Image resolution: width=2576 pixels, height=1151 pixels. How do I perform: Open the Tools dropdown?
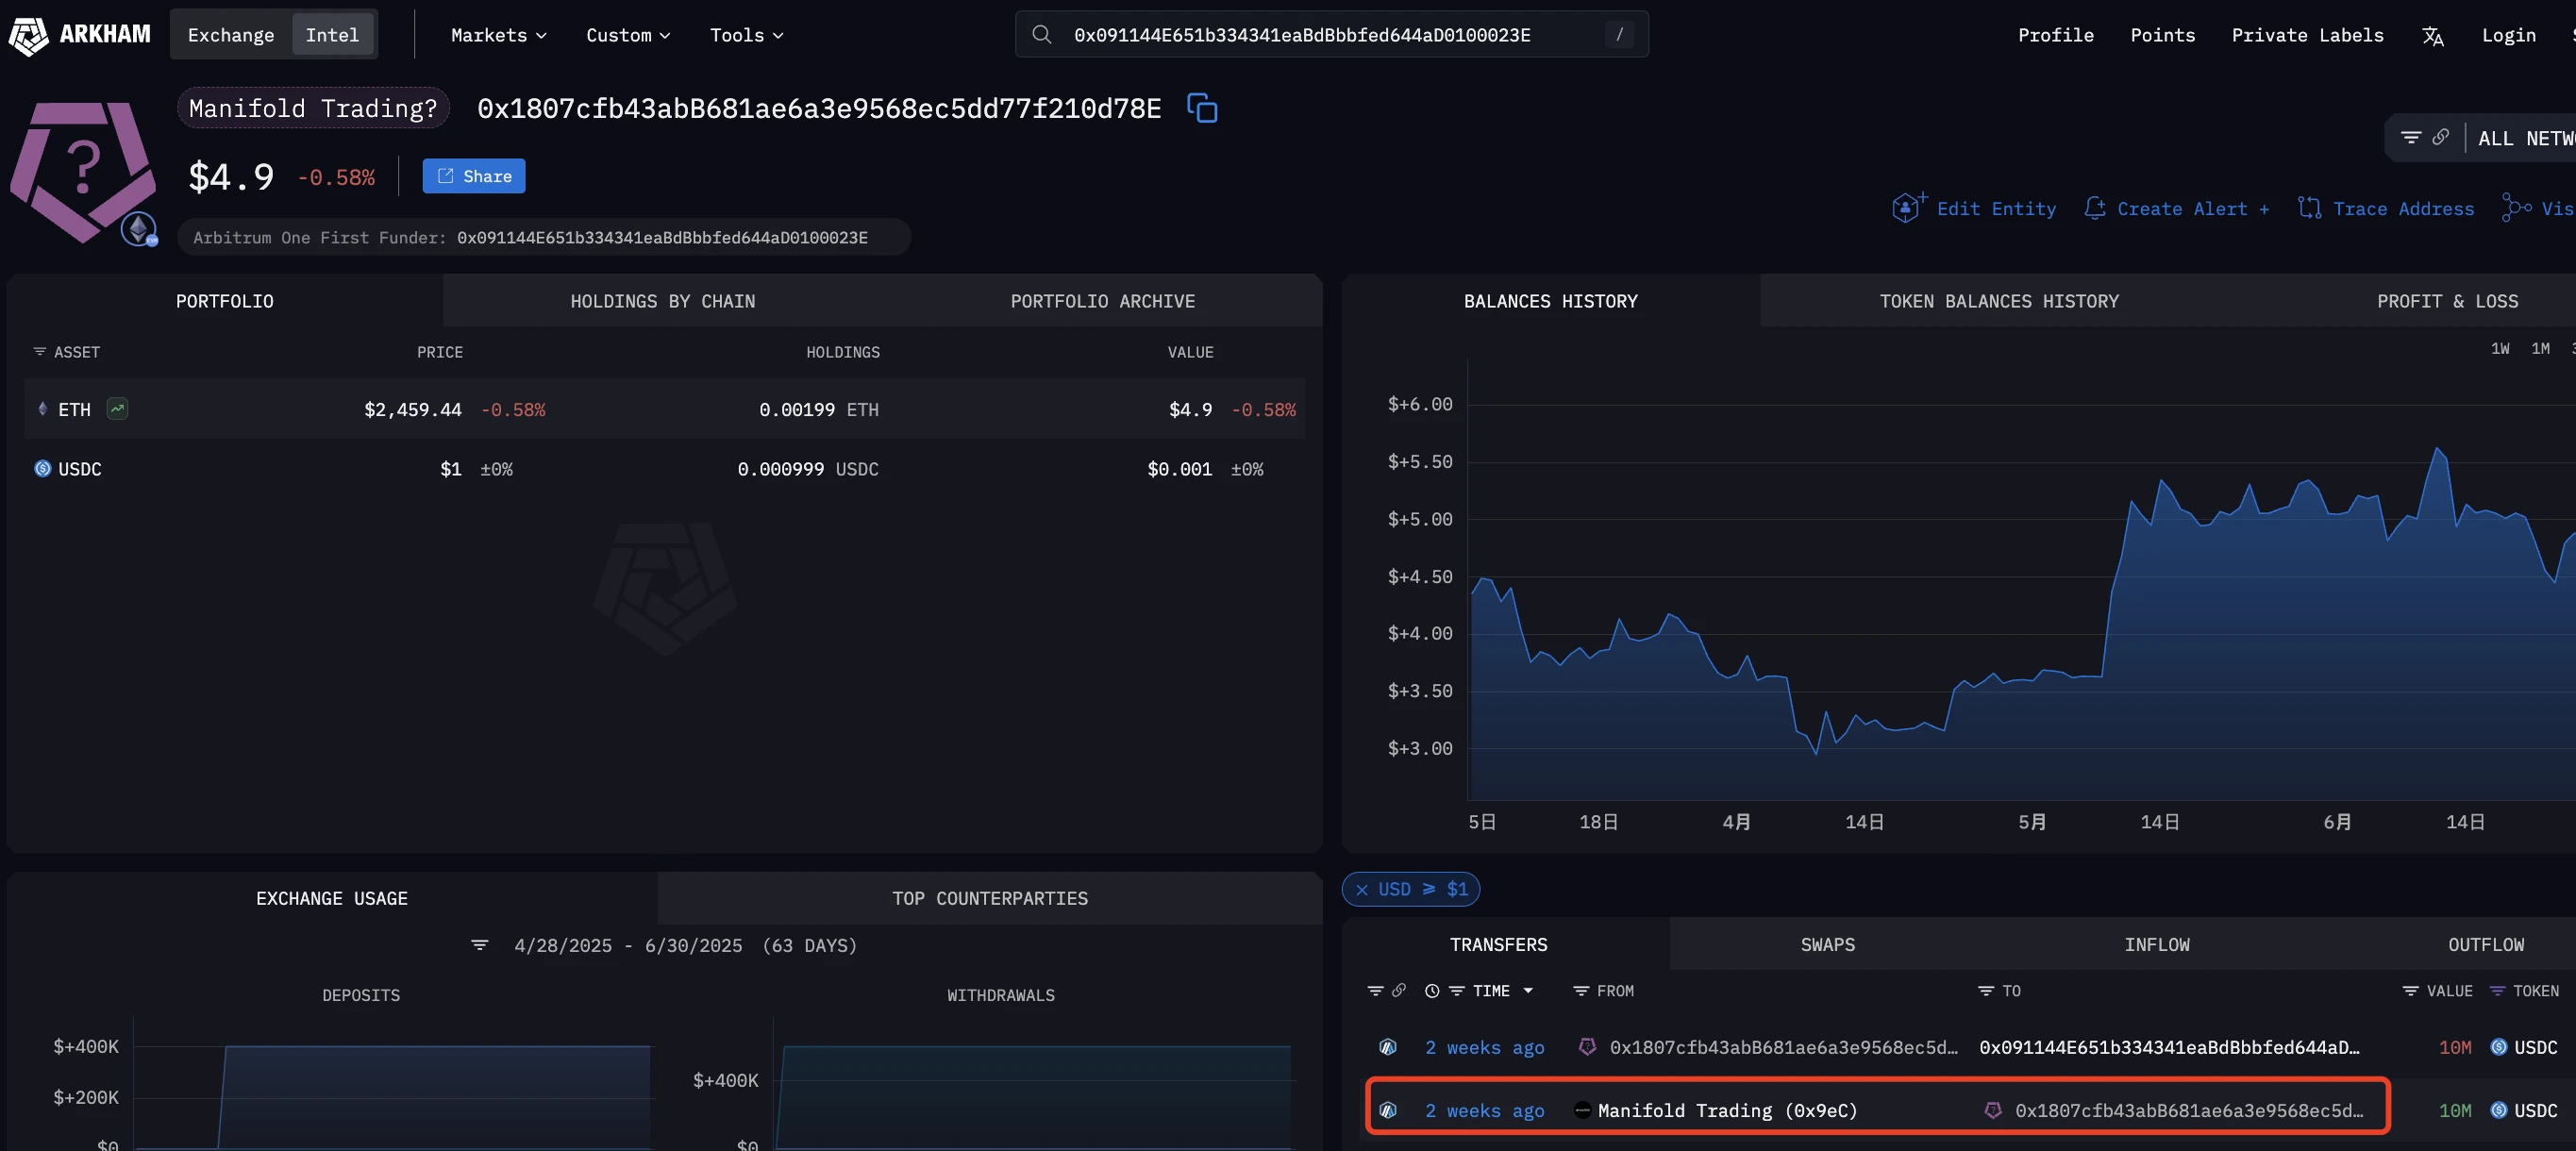(x=746, y=34)
